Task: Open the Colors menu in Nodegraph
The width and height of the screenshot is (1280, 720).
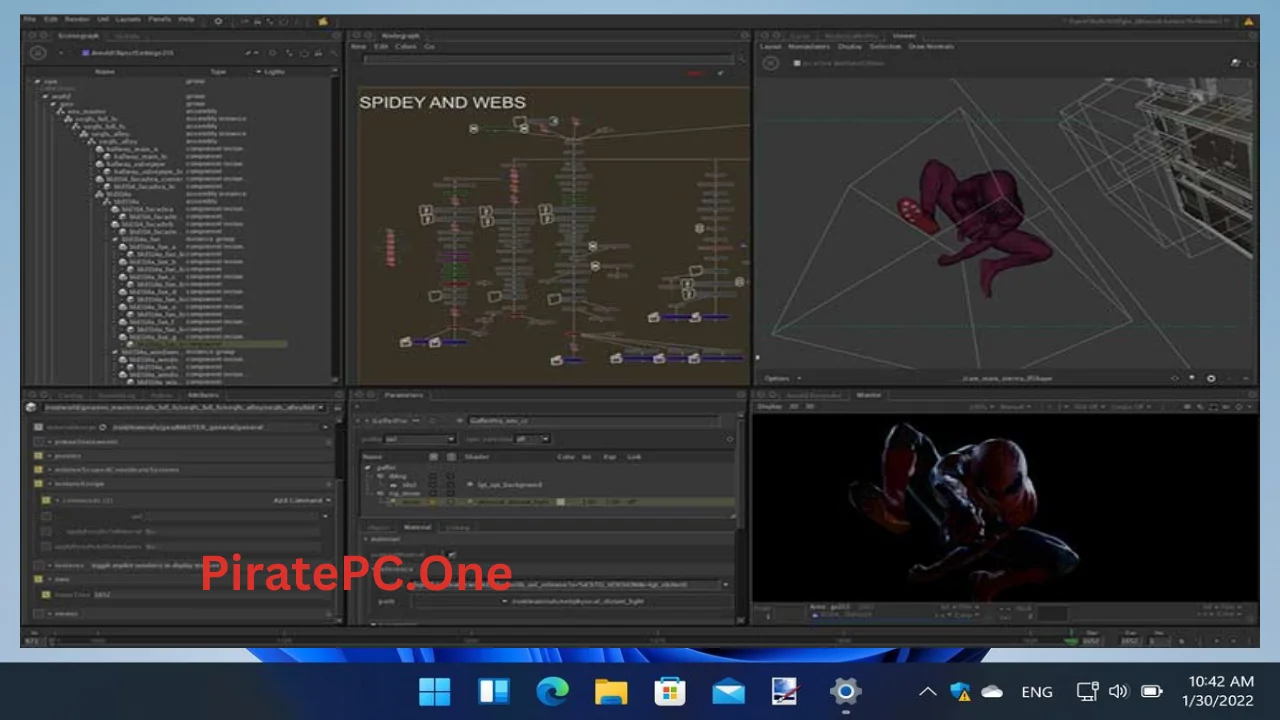Action: 405,46
